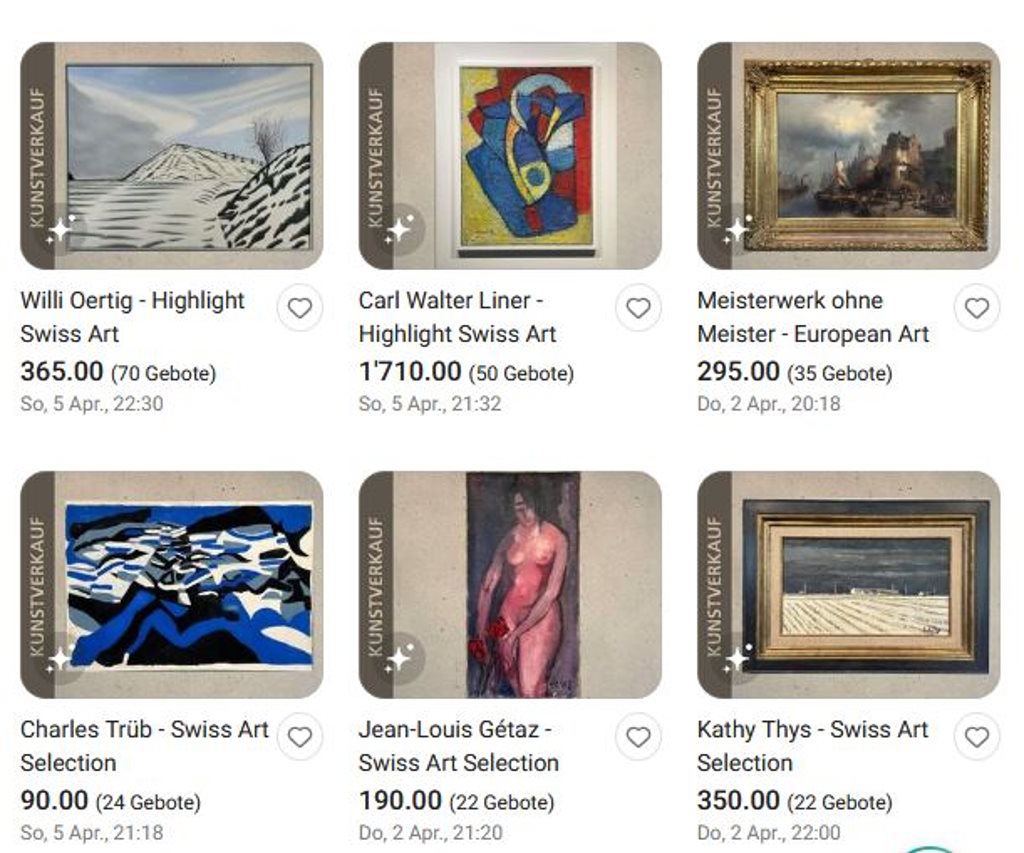The height and width of the screenshot is (853, 1024).
Task: Click the sparkle icon on the Willi Oertig painting
Action: pos(61,229)
